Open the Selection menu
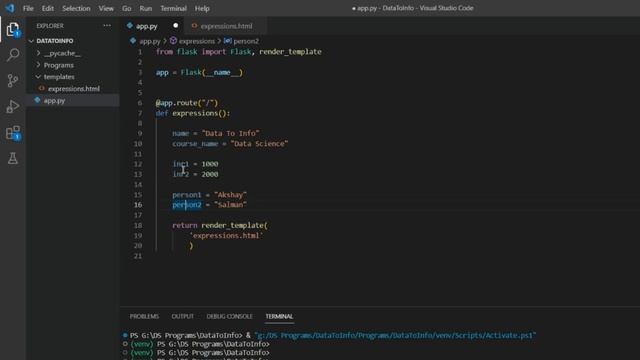The image size is (640, 360). point(76,8)
